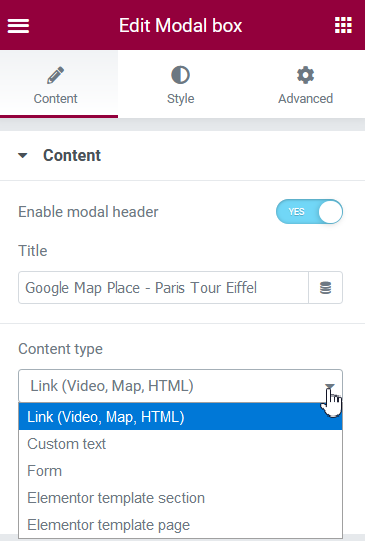365x541 pixels.
Task: Toggle the Enable modal header switch
Action: click(x=309, y=212)
